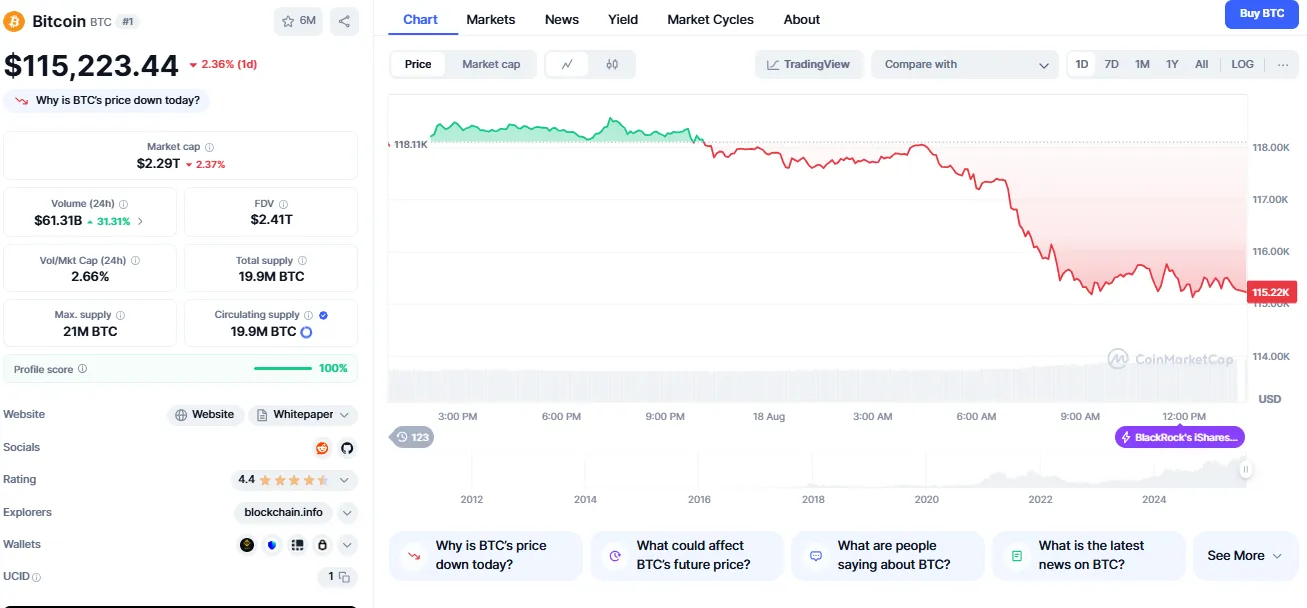Select the line chart view icon

click(x=568, y=64)
